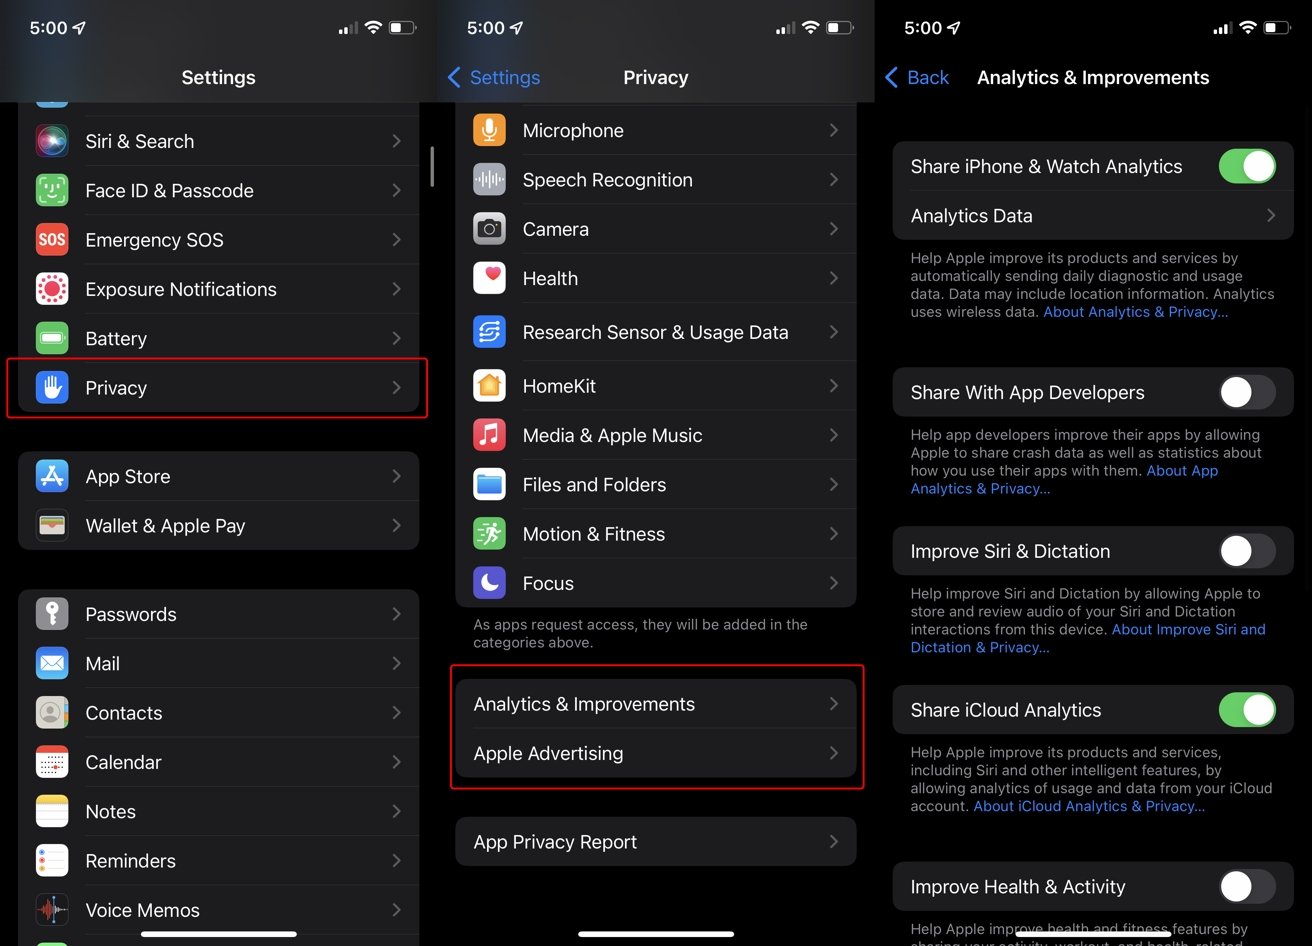
Task: Tap the blue Privacy hand icon
Action: click(x=52, y=388)
